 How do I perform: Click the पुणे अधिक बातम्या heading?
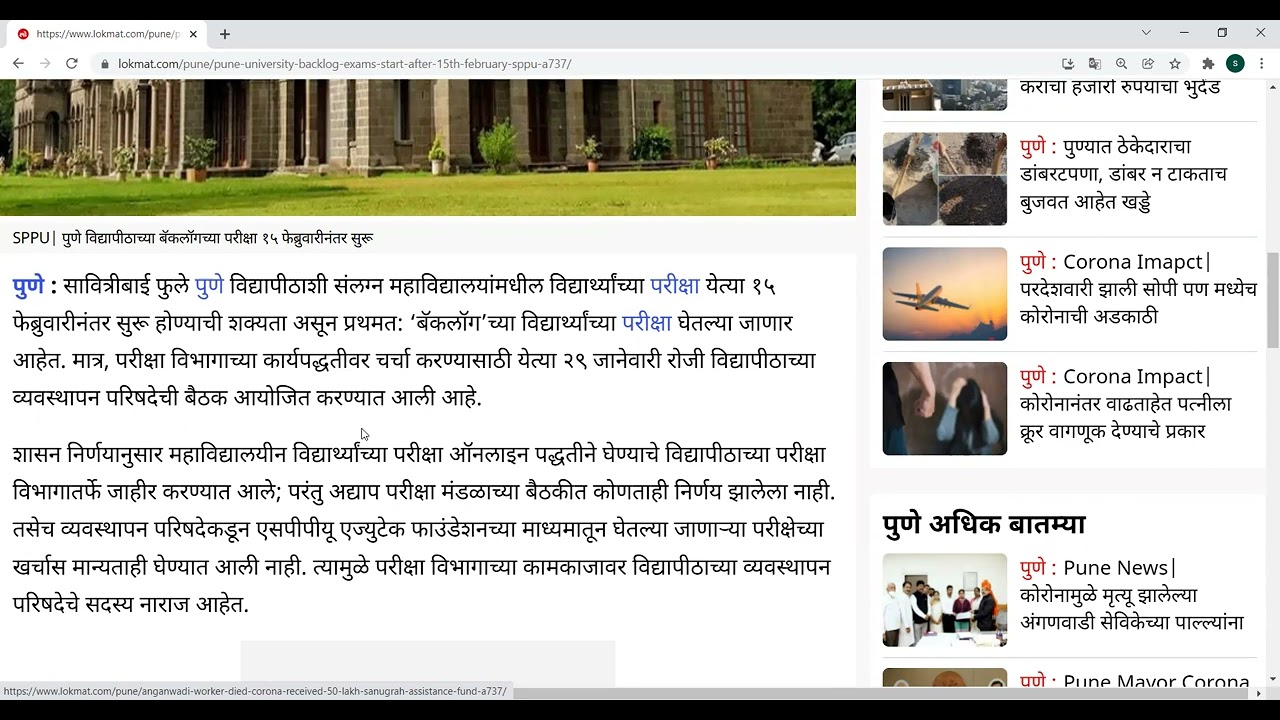point(984,524)
